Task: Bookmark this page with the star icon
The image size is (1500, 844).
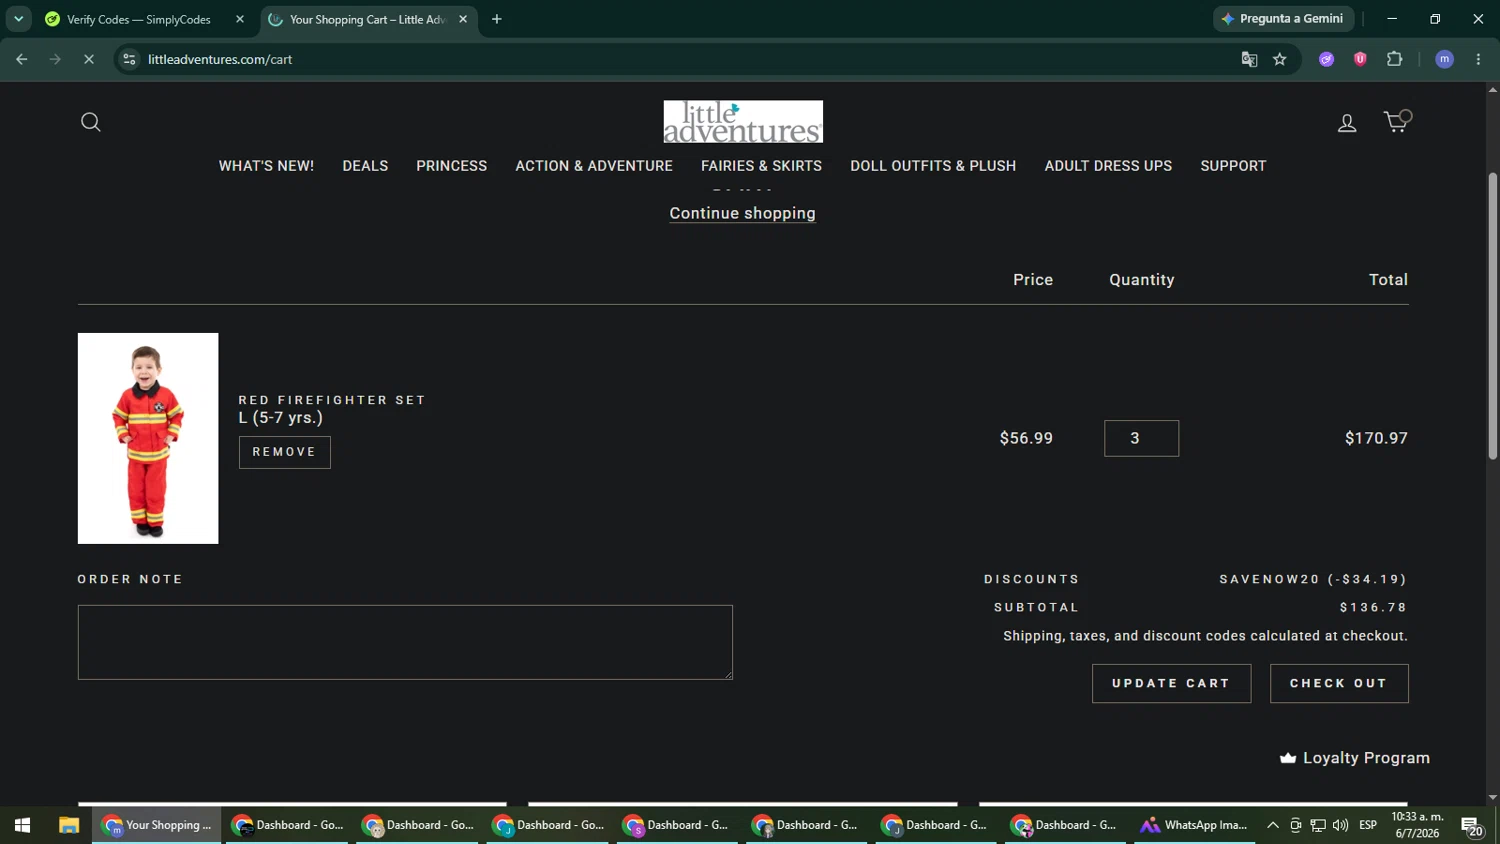Action: click(1280, 59)
